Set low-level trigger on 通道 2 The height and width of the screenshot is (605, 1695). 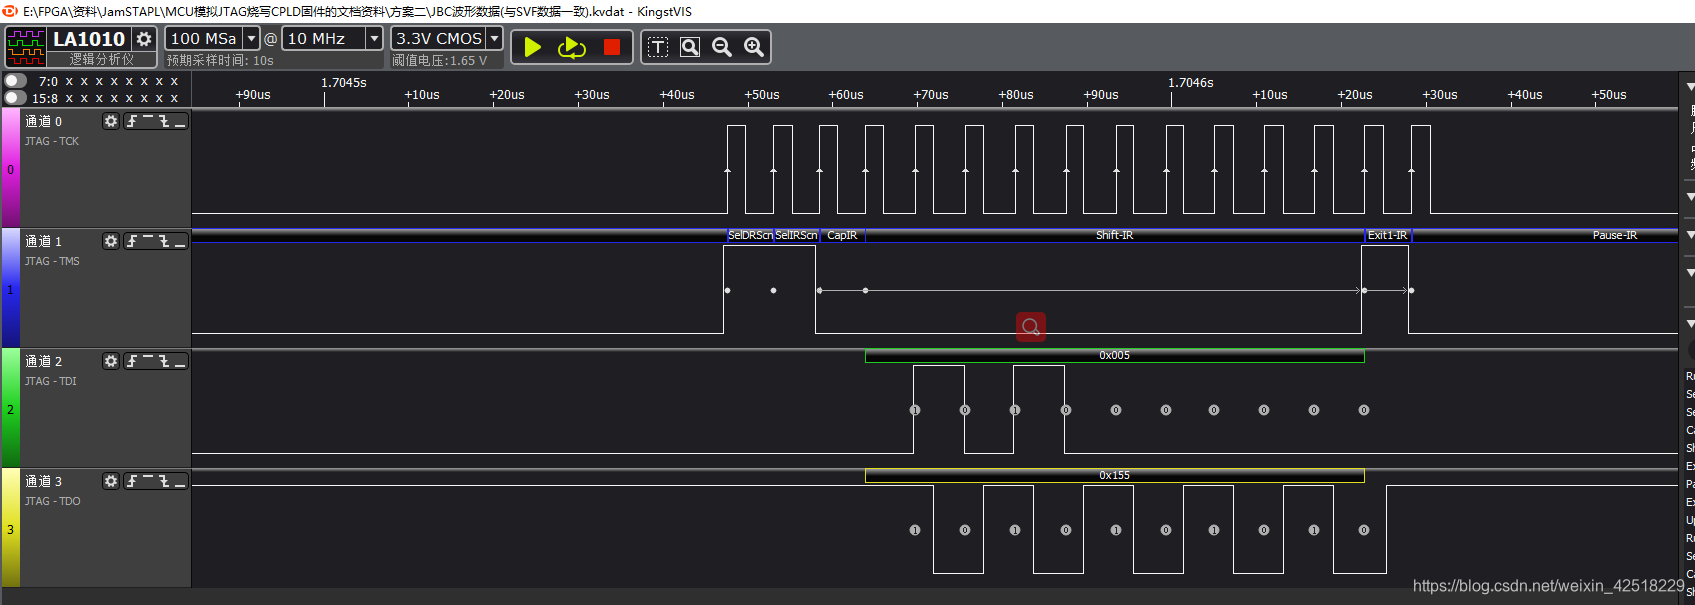[180, 361]
